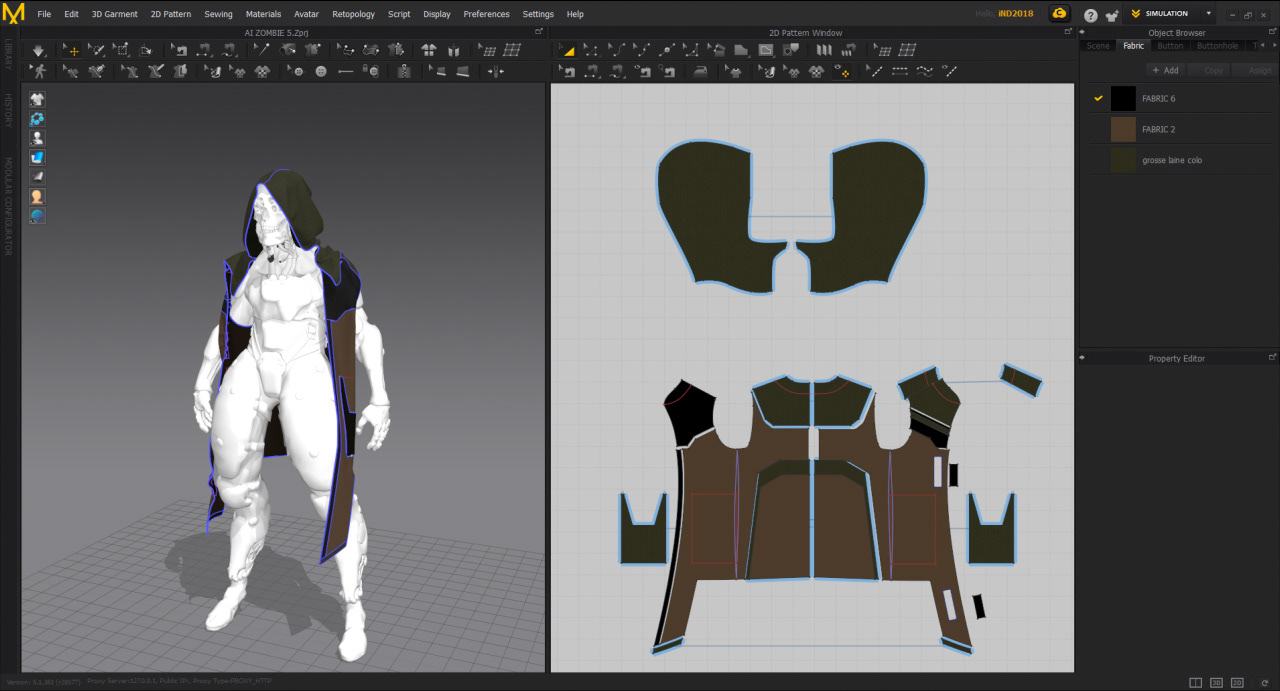Screen dimensions: 1280x691
Task: Switch to the Button tab in Object Browser
Action: [x=1170, y=46]
